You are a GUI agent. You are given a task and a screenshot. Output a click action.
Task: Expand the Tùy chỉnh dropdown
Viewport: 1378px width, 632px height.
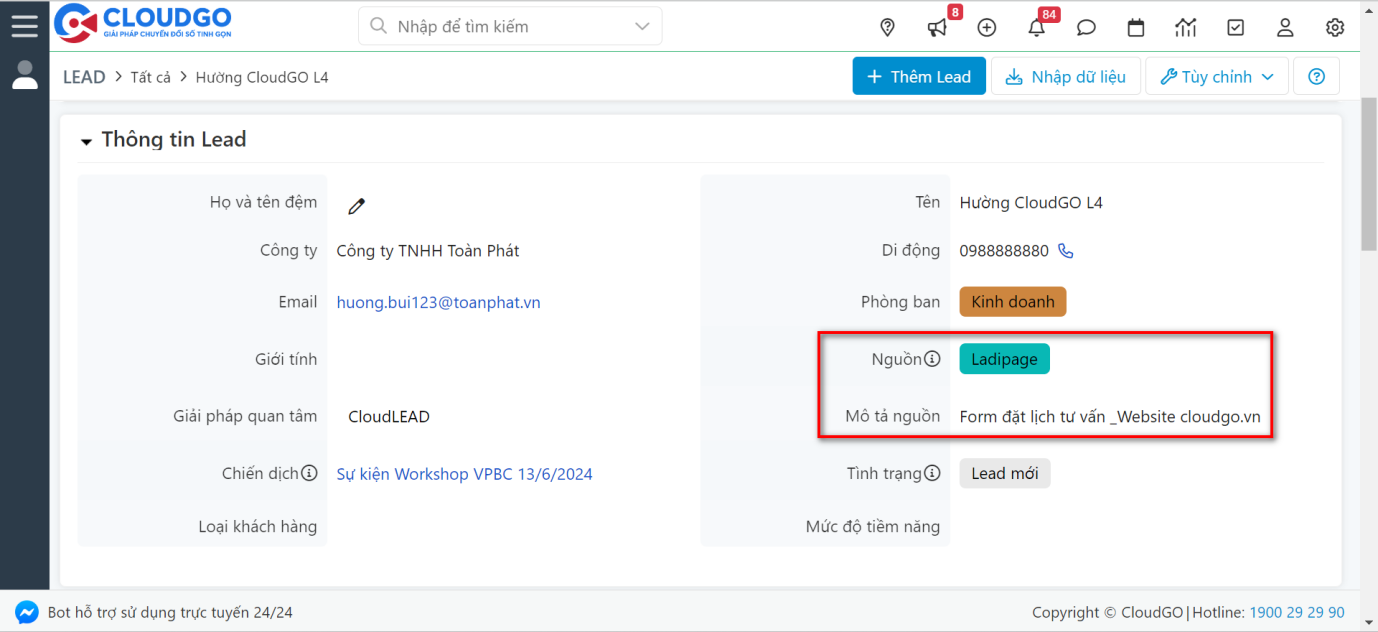[1216, 76]
